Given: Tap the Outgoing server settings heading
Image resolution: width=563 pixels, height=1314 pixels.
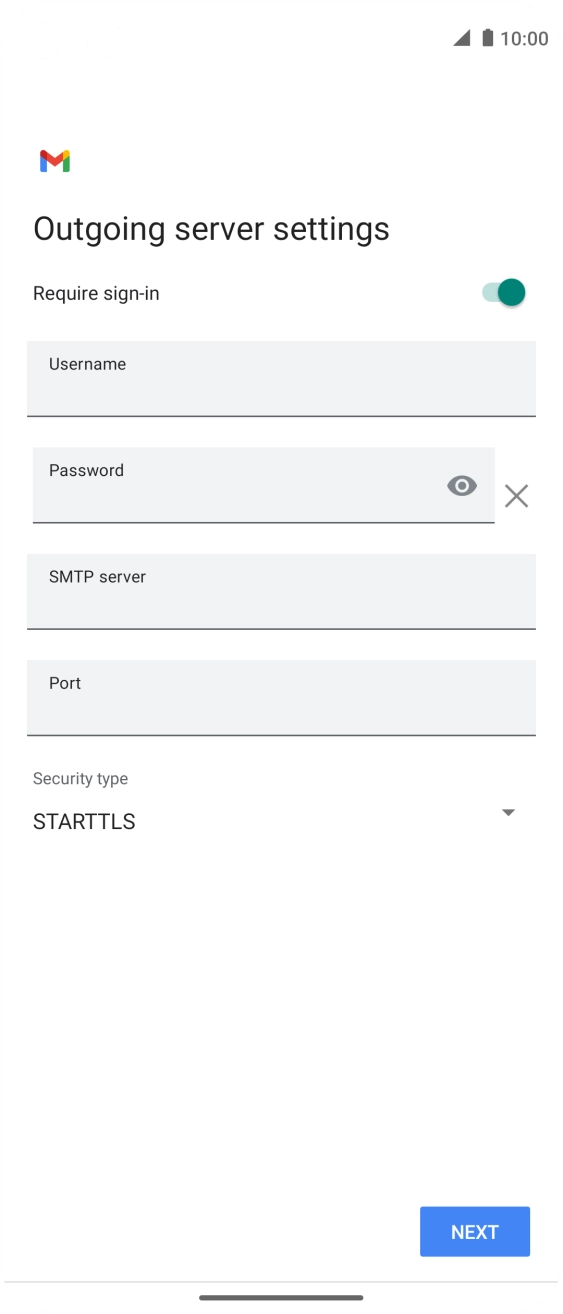Looking at the screenshot, I should 211,229.
